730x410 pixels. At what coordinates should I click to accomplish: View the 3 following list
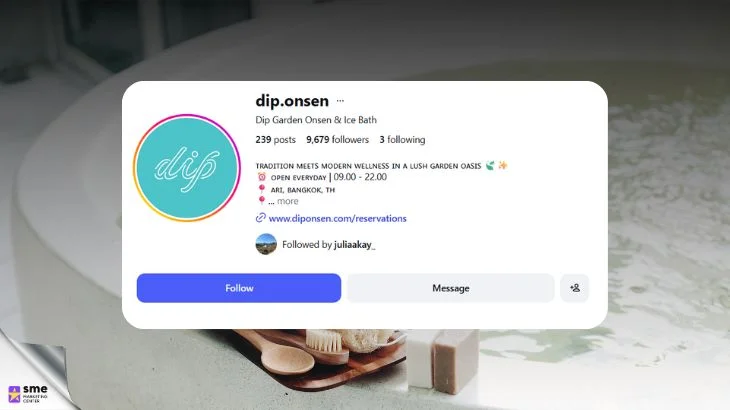402,140
